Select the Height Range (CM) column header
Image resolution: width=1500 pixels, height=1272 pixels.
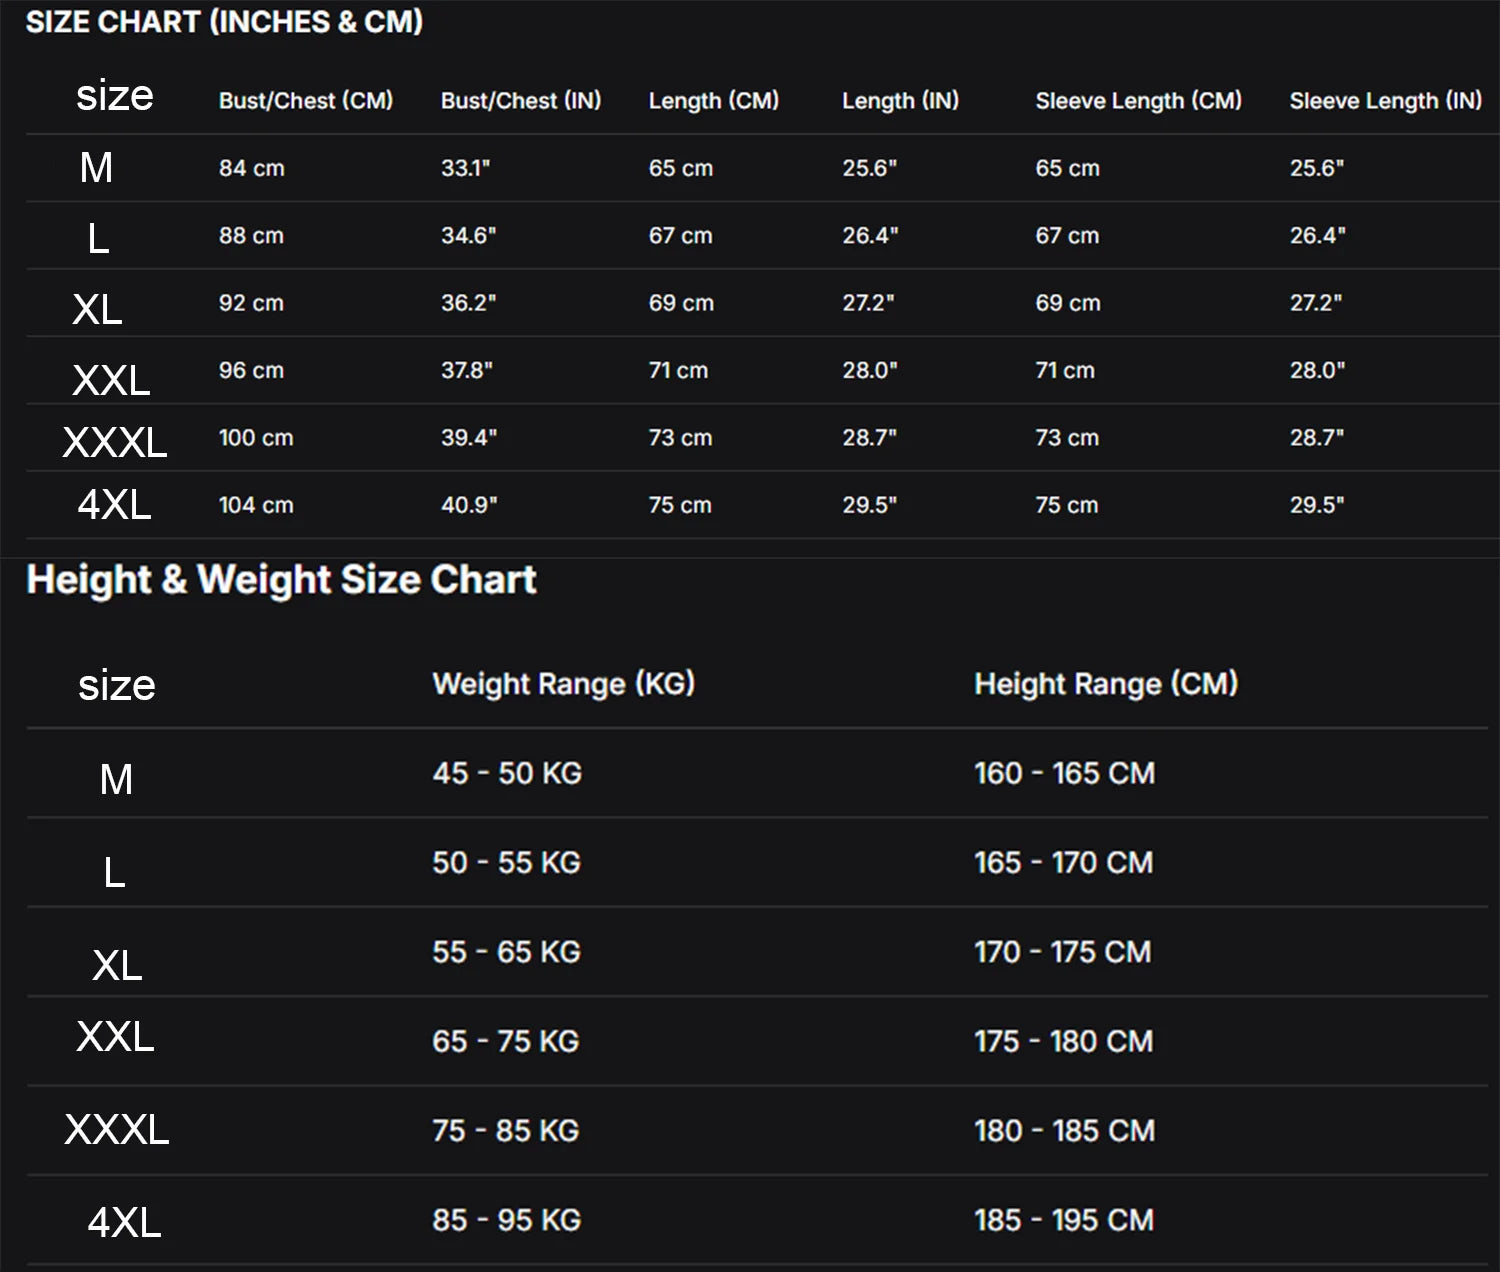coord(1107,684)
